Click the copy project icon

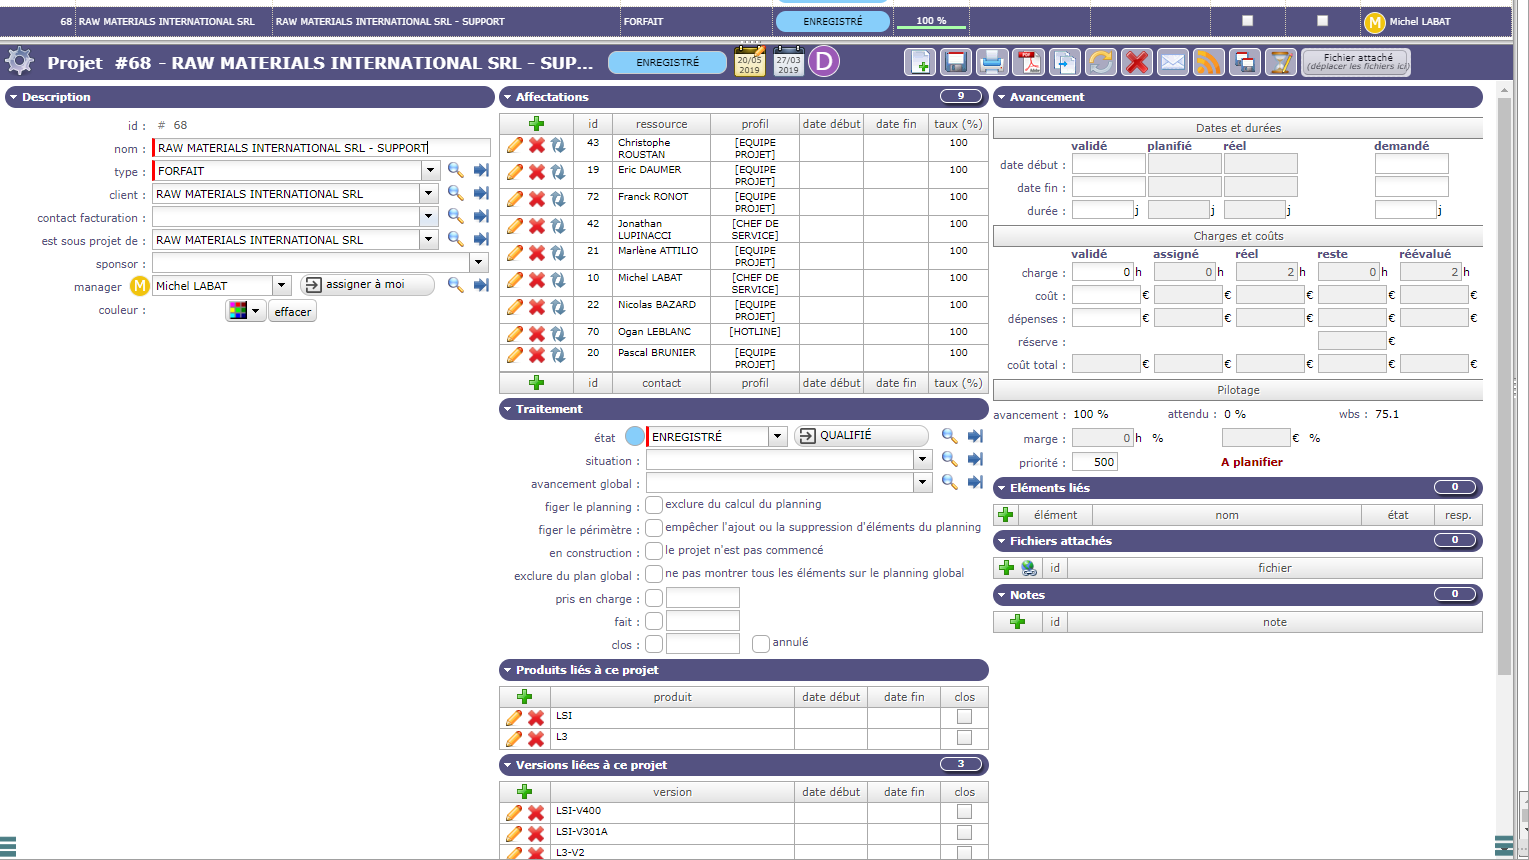tap(1064, 62)
